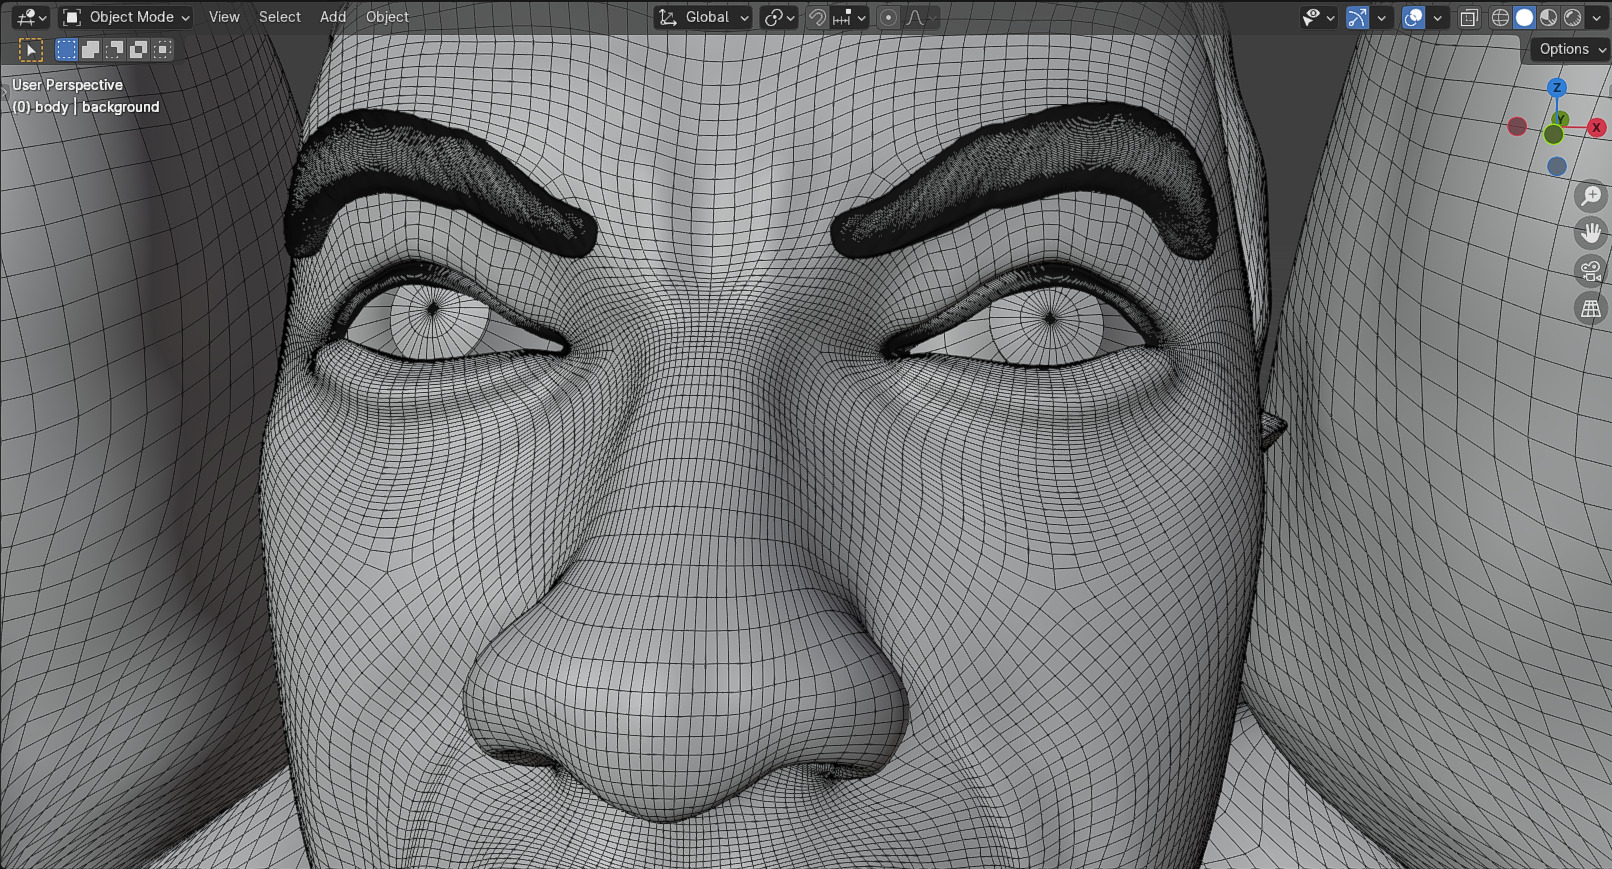1612x869 pixels.
Task: Open the overlays options dropdown arrow
Action: coord(1437,17)
